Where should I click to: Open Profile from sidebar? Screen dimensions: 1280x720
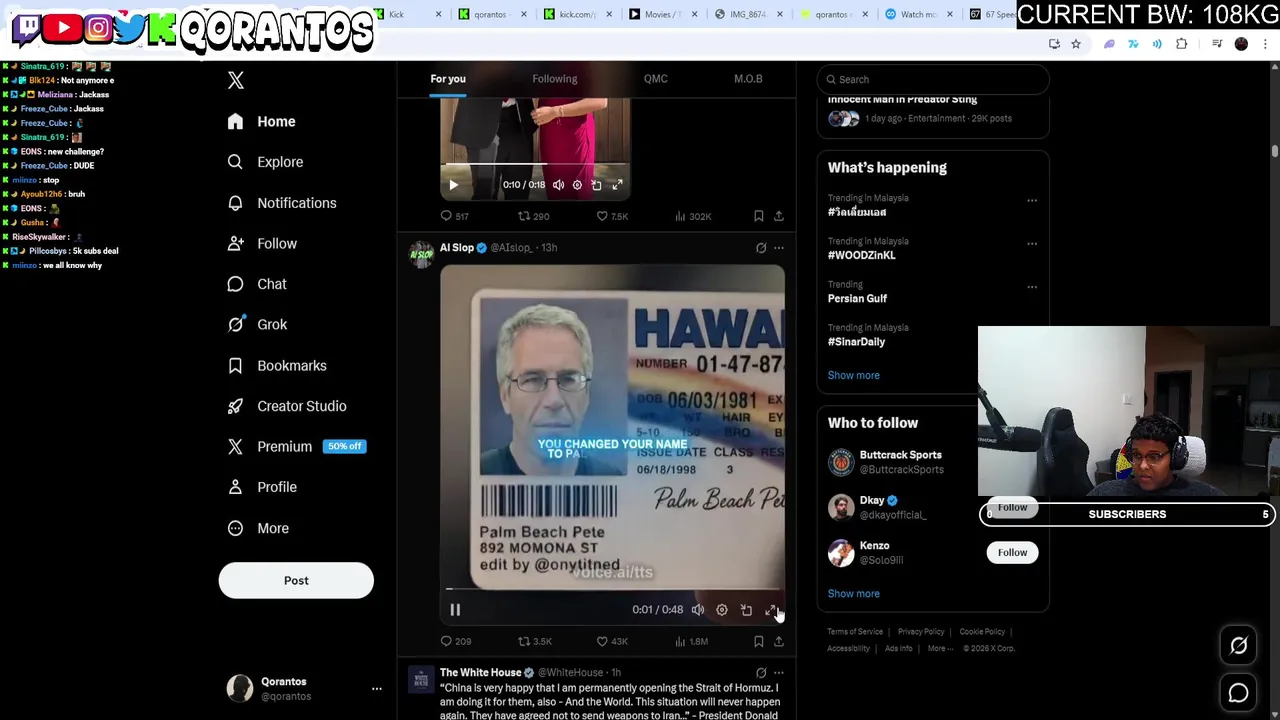tap(262, 487)
